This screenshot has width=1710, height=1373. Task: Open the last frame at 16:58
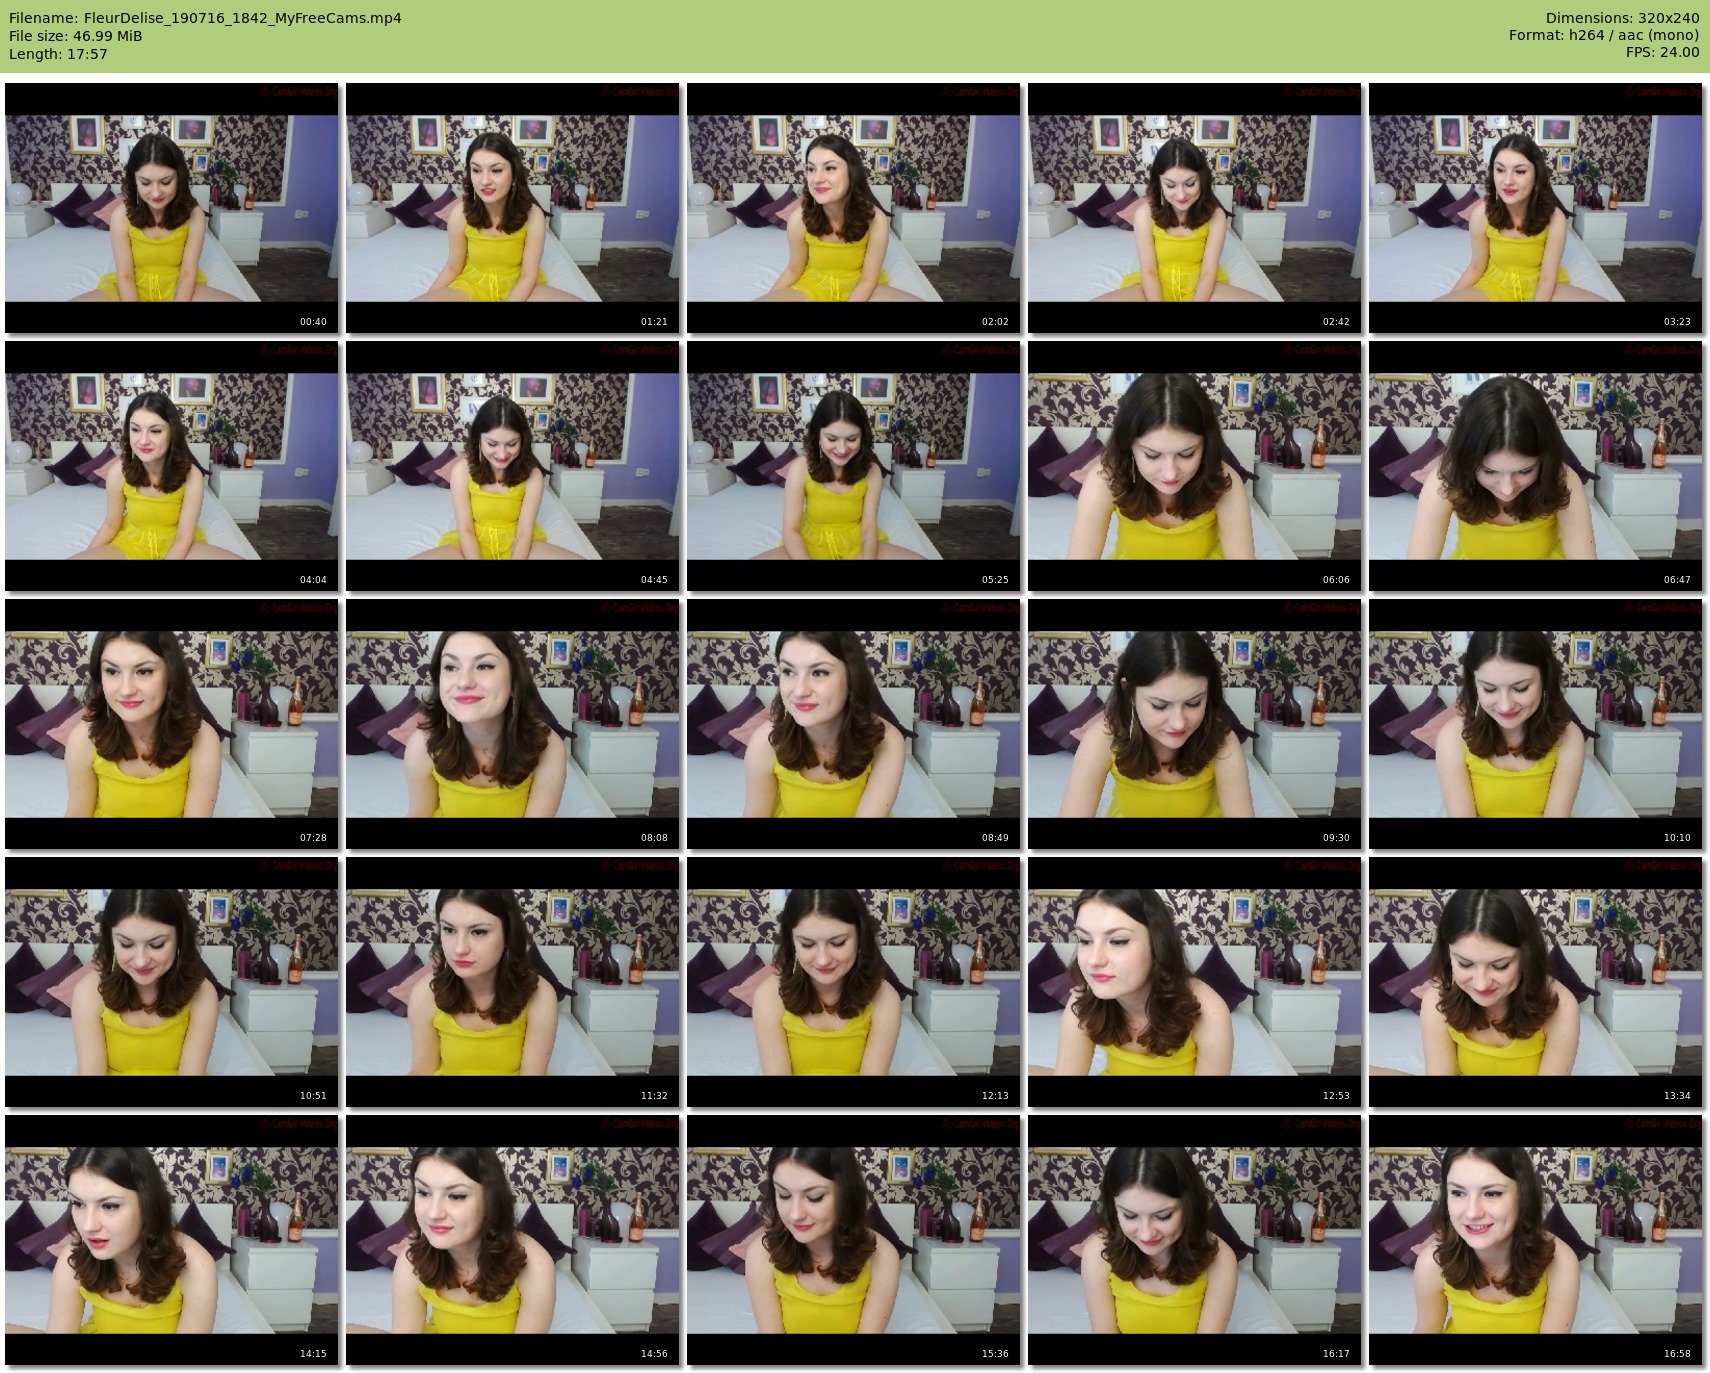pyautogui.click(x=1535, y=1240)
